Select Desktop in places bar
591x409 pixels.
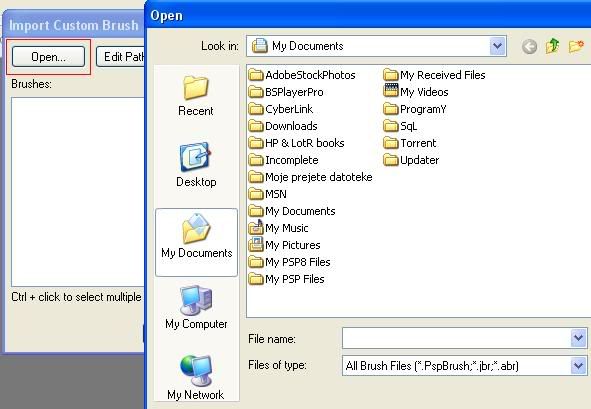(196, 165)
